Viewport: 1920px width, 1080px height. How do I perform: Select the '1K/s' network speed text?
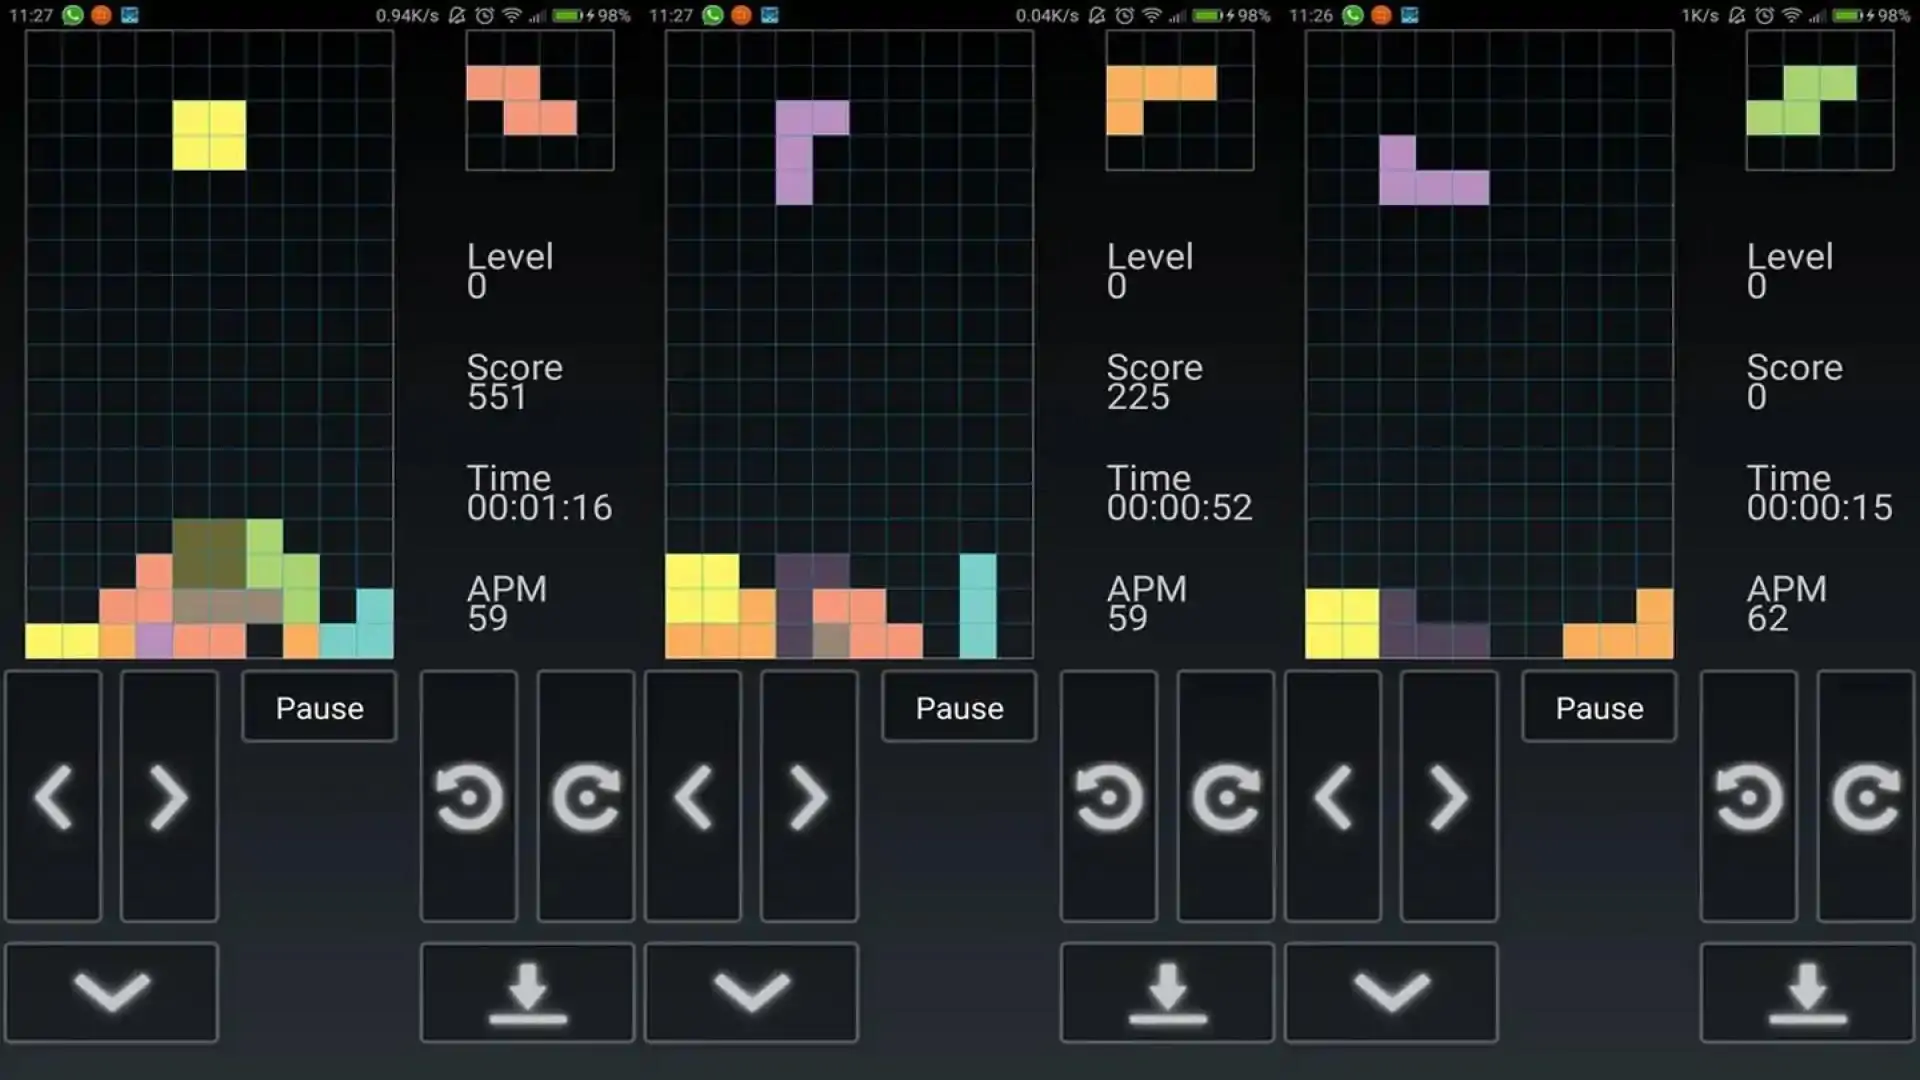tap(1700, 15)
